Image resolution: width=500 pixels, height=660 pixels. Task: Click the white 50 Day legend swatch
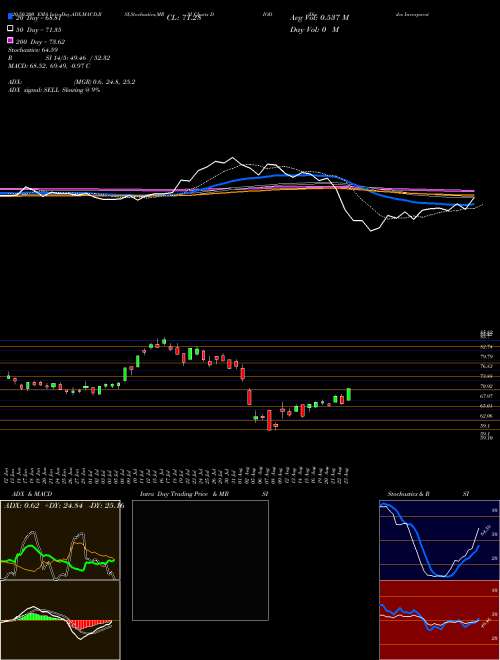[10, 29]
